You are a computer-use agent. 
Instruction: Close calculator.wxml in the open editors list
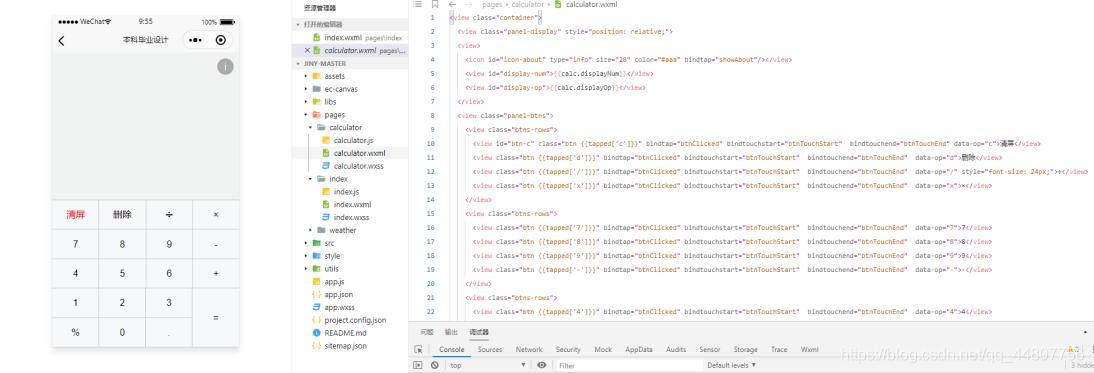[x=307, y=50]
